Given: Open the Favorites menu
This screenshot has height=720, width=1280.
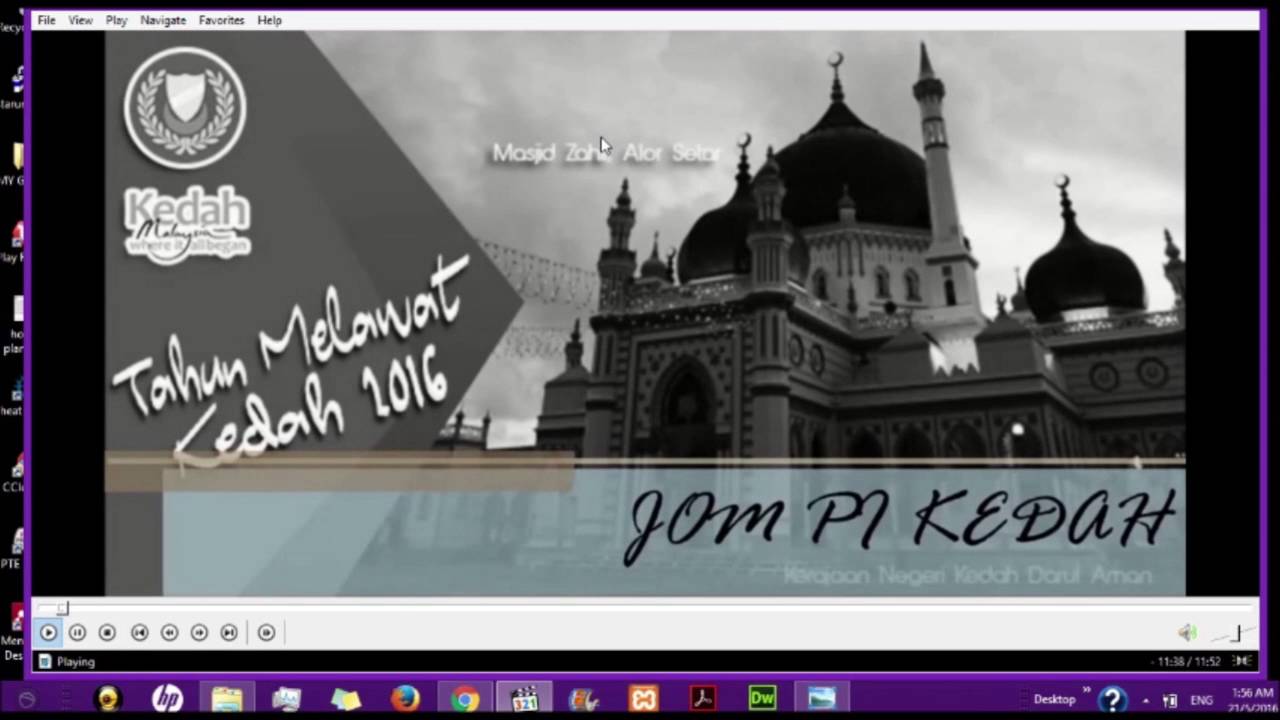Looking at the screenshot, I should pos(221,20).
